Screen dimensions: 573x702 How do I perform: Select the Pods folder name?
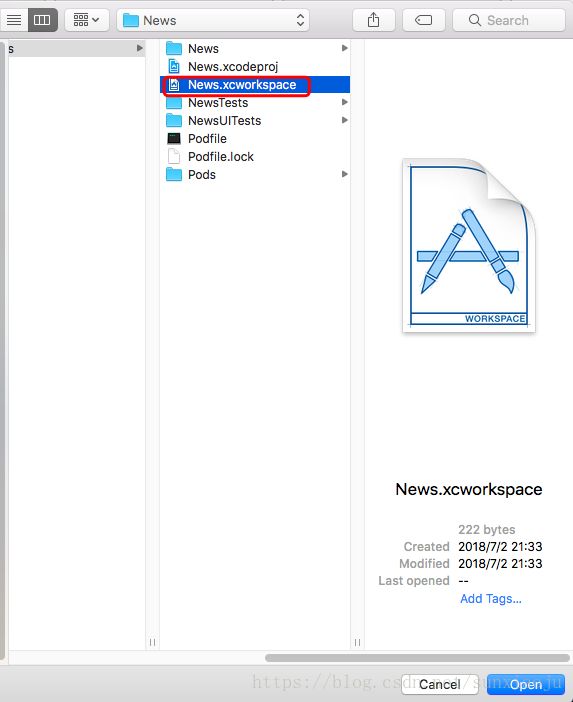pos(202,175)
